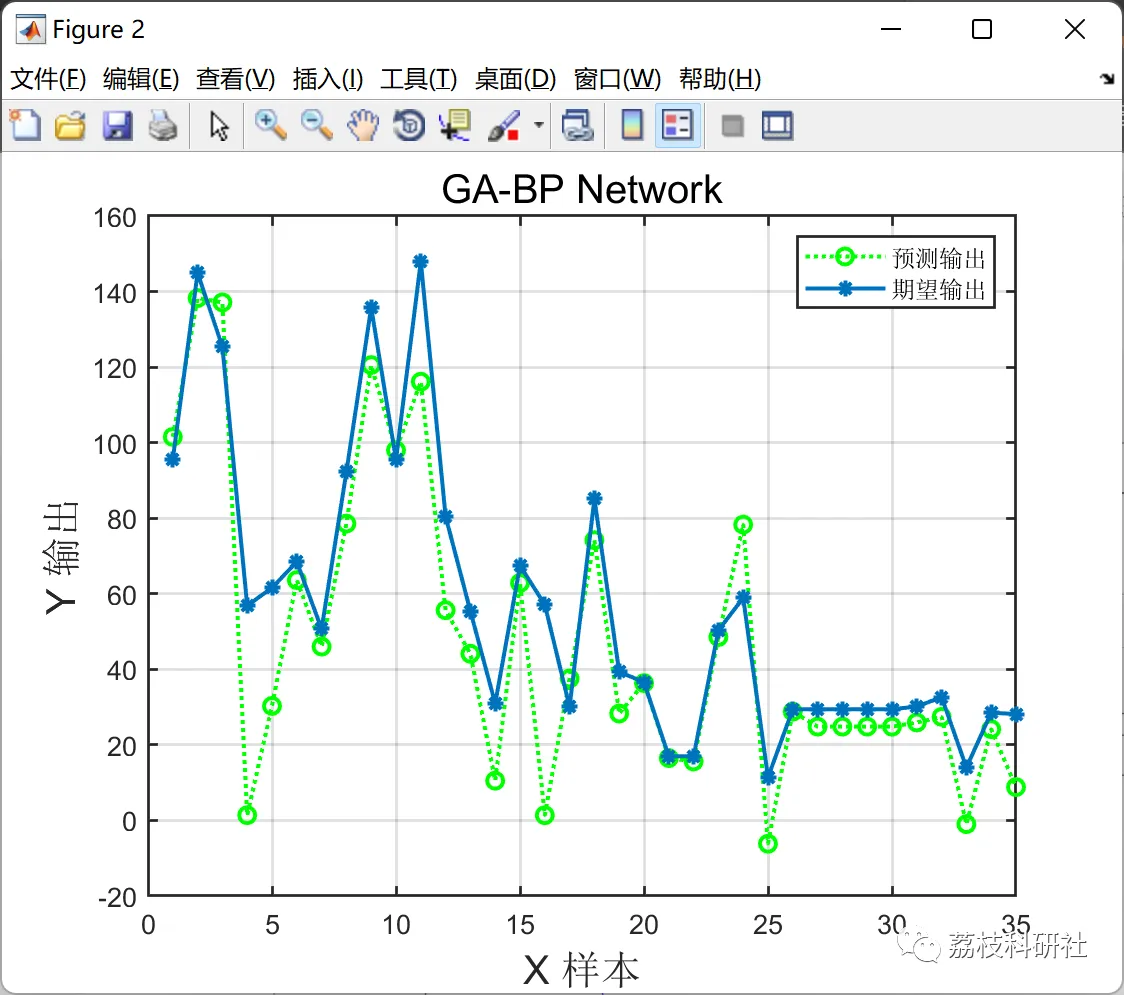Select the Edit Plot arrow tool
This screenshot has width=1124, height=995.
click(219, 125)
